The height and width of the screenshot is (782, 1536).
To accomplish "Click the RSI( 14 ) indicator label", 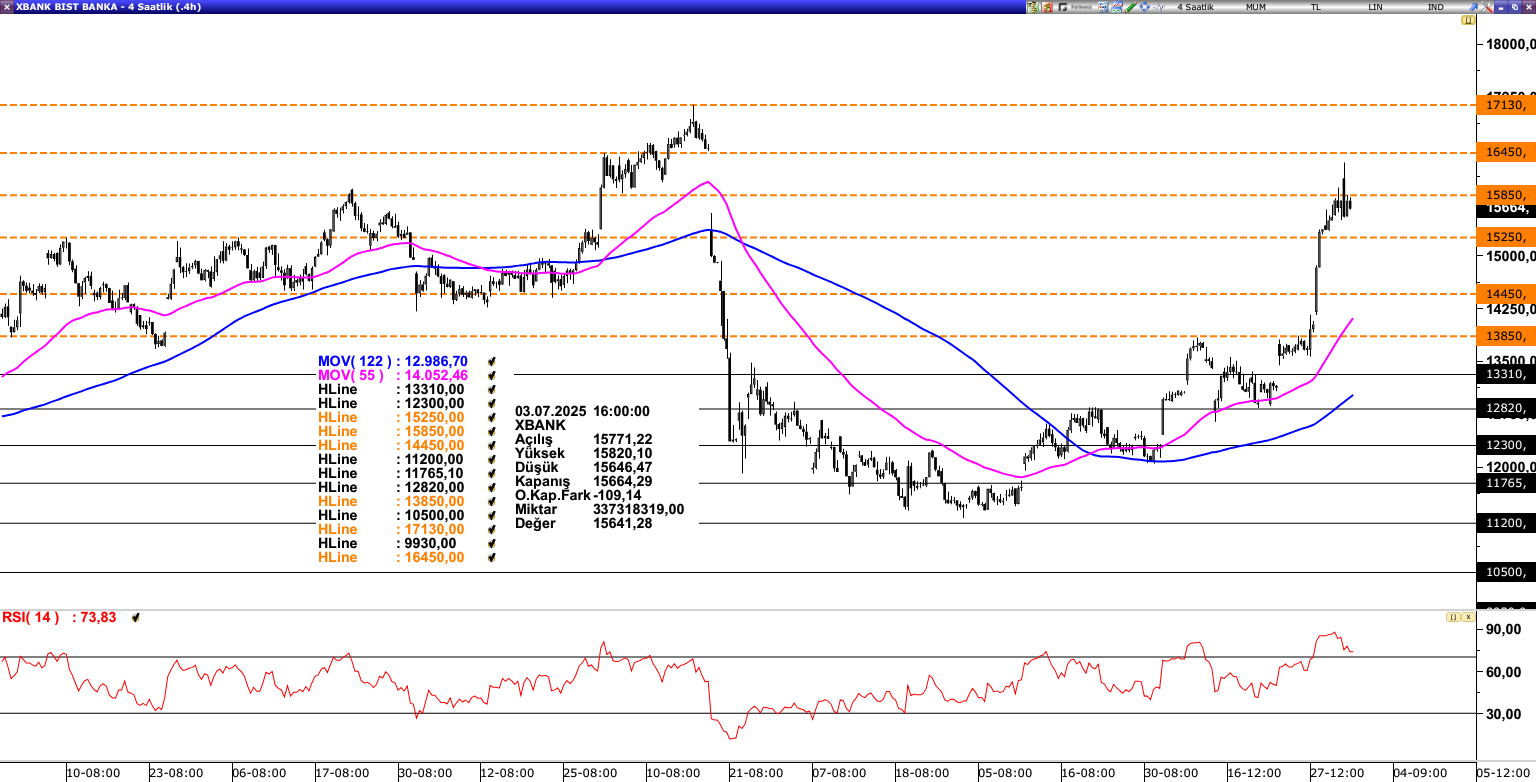I will 31,617.
